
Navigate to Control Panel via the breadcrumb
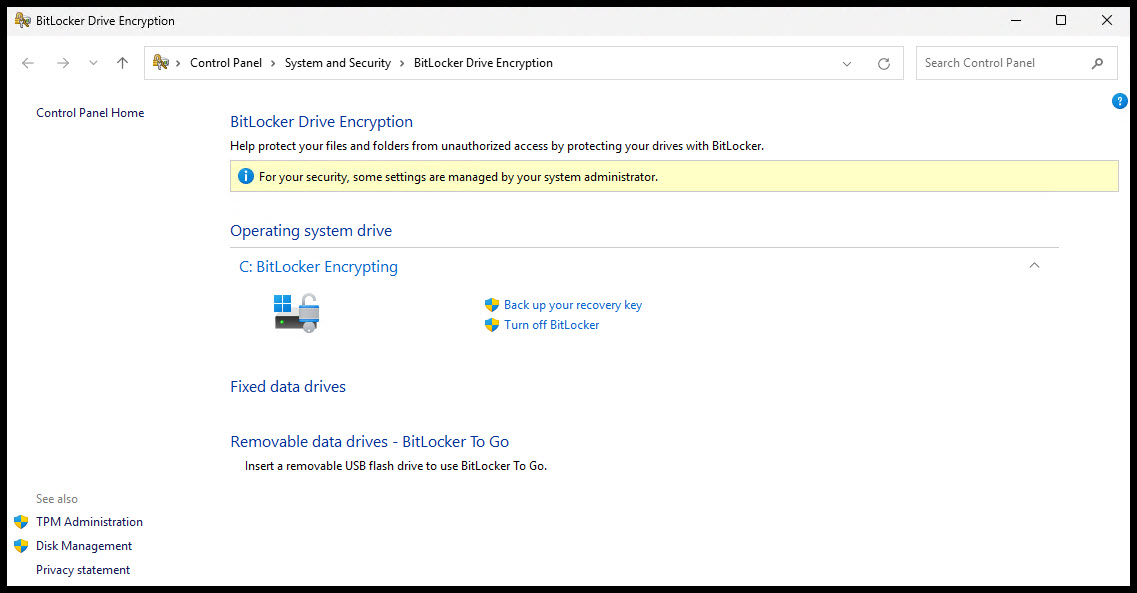226,62
